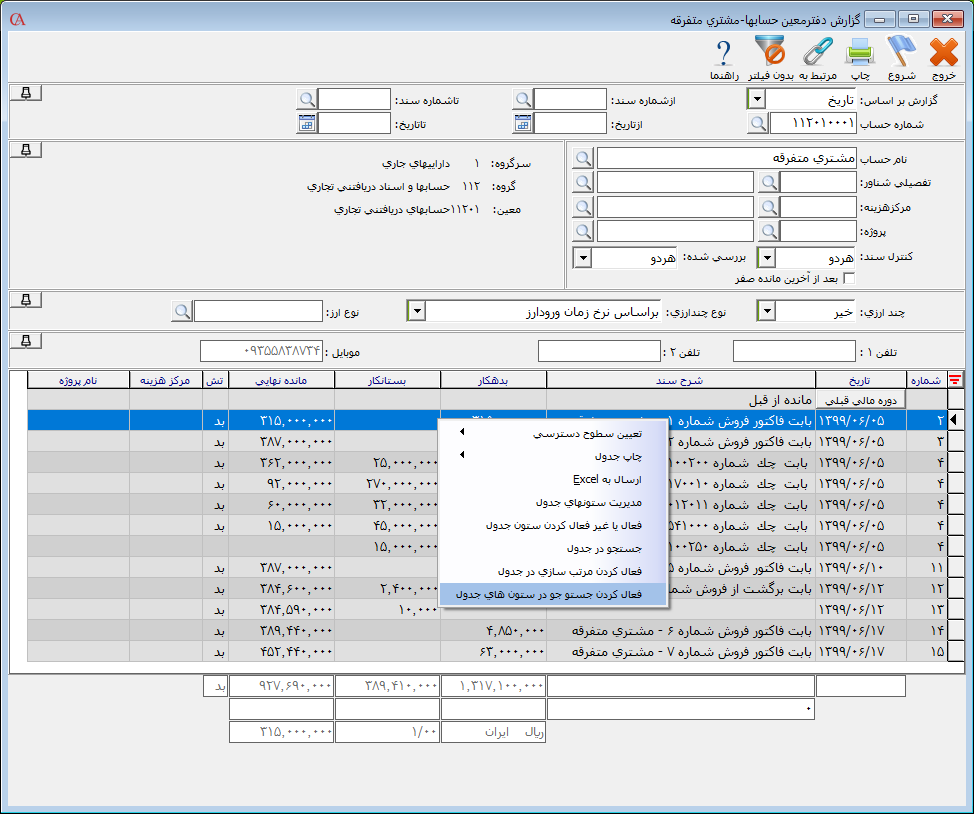
Task: Click the مرتبط به (Related) link icon
Action: tap(818, 52)
